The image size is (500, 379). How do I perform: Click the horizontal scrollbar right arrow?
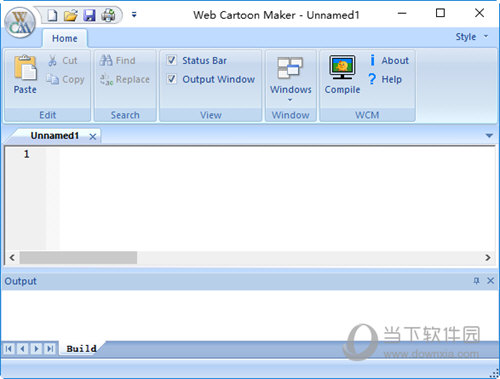click(x=488, y=258)
